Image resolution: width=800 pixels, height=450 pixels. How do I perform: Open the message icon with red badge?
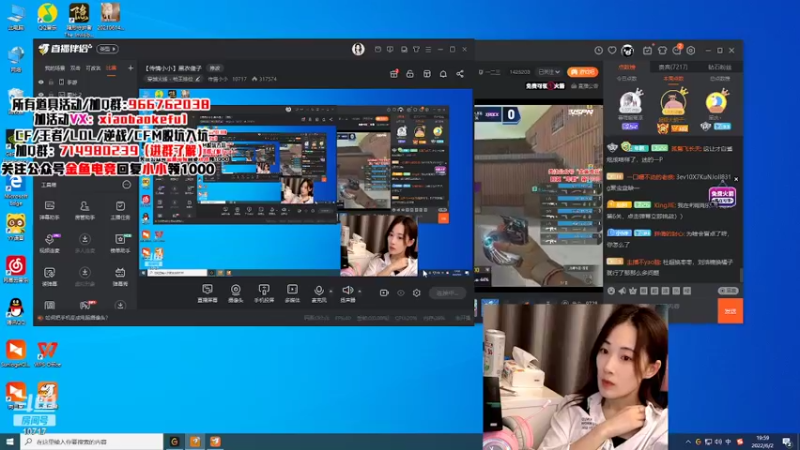tap(677, 50)
